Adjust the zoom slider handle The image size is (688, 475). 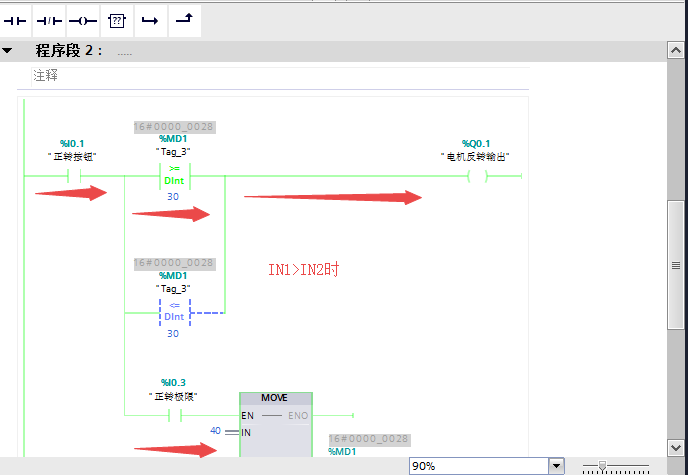(x=600, y=465)
